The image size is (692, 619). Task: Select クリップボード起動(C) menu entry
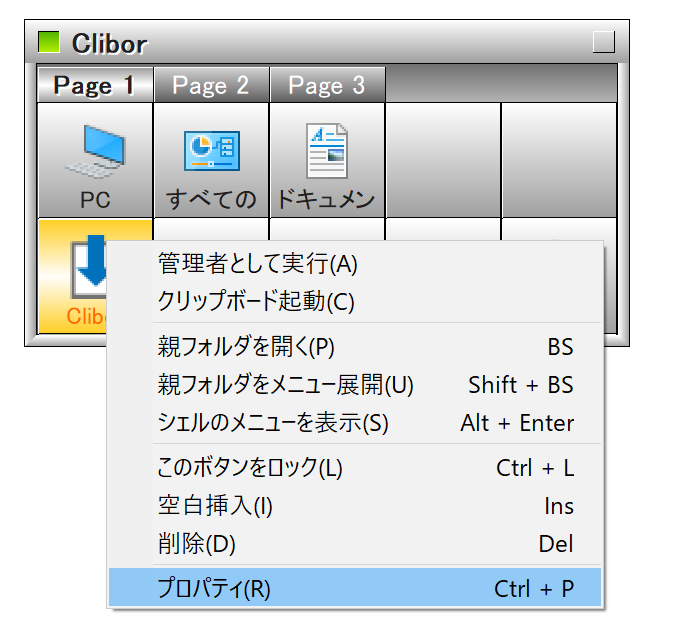click(x=355, y=301)
